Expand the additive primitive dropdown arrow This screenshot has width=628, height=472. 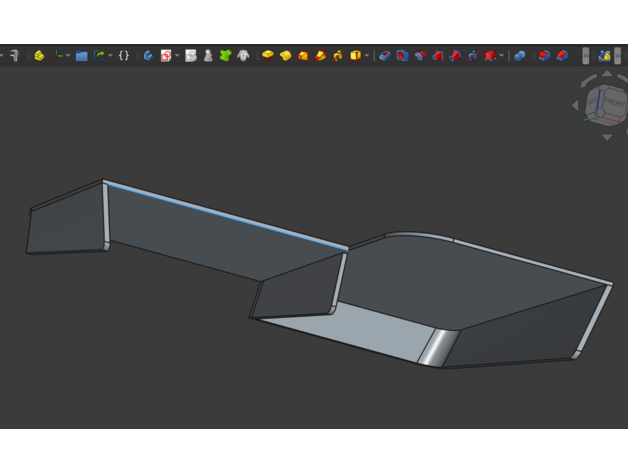[367, 56]
